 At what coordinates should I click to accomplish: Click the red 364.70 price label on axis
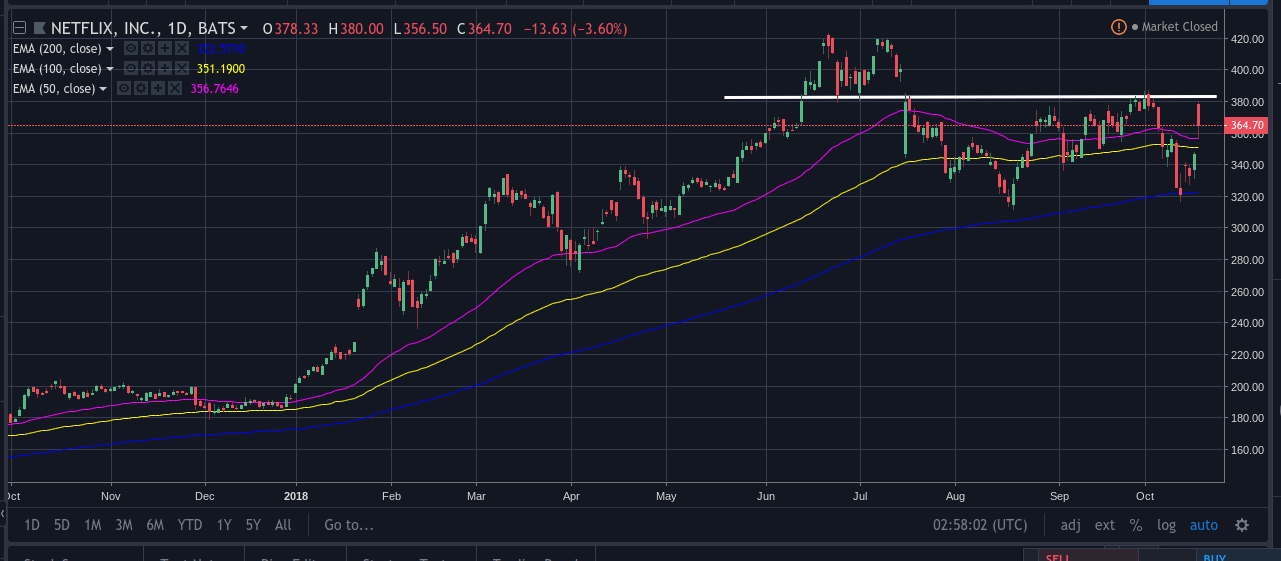tap(1248, 126)
